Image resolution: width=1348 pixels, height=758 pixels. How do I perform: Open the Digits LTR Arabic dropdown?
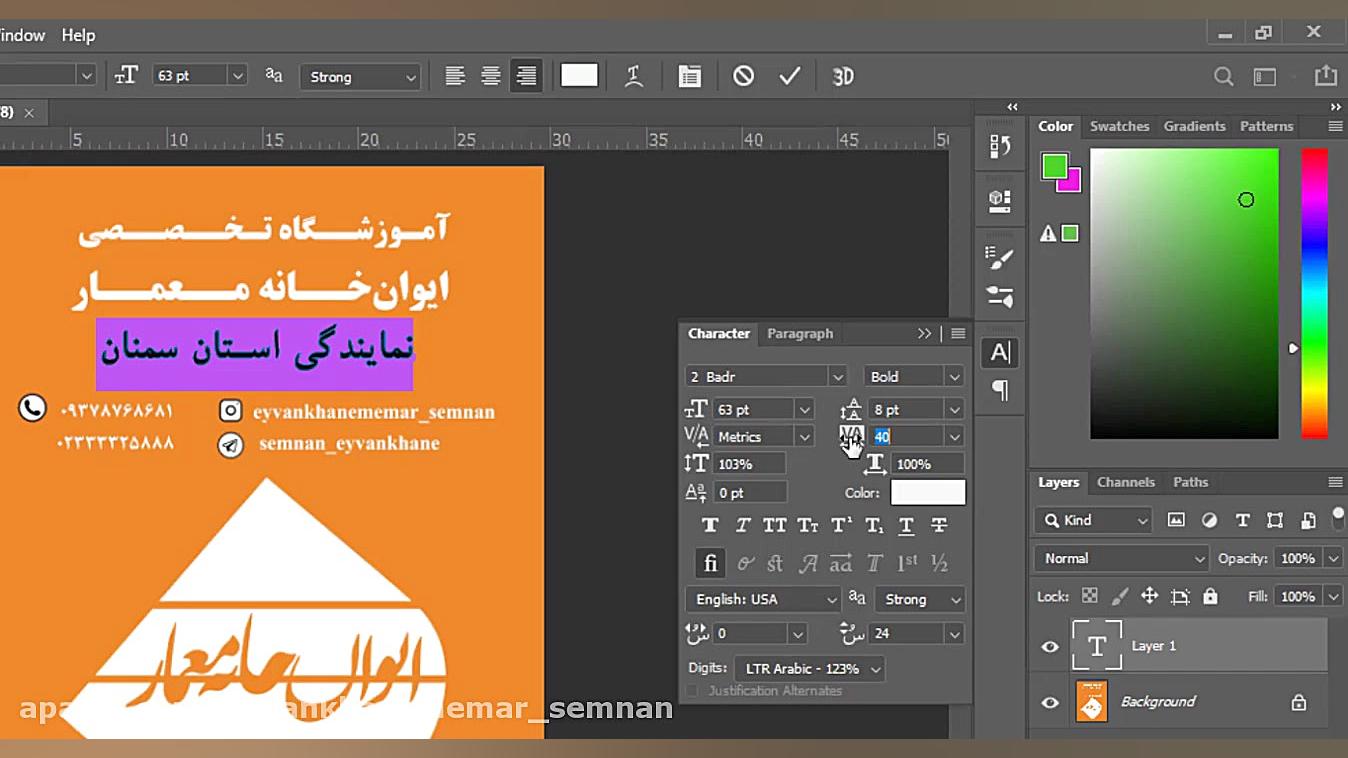click(x=808, y=668)
